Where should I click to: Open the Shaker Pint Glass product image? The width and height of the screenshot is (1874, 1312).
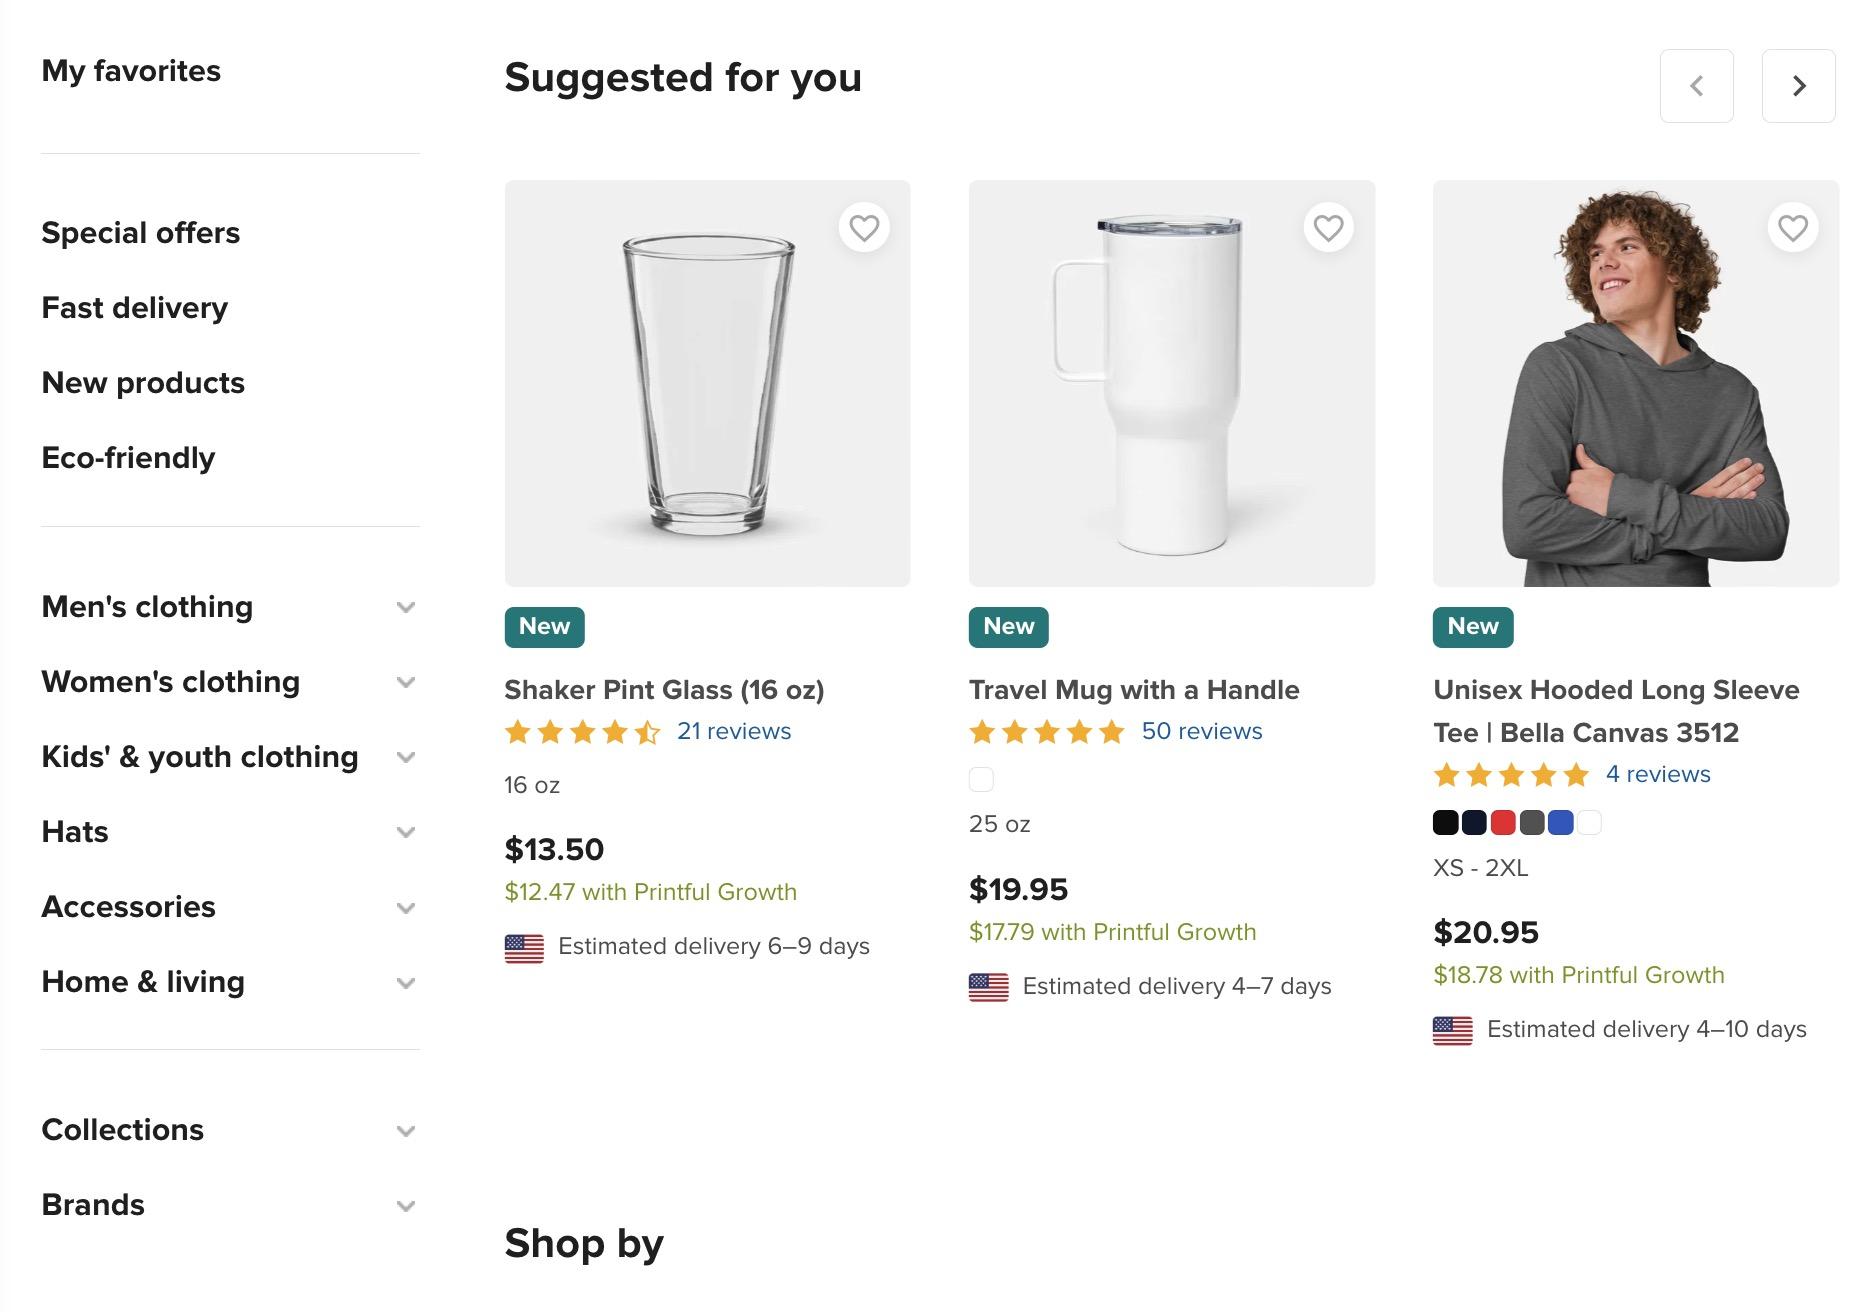point(707,383)
